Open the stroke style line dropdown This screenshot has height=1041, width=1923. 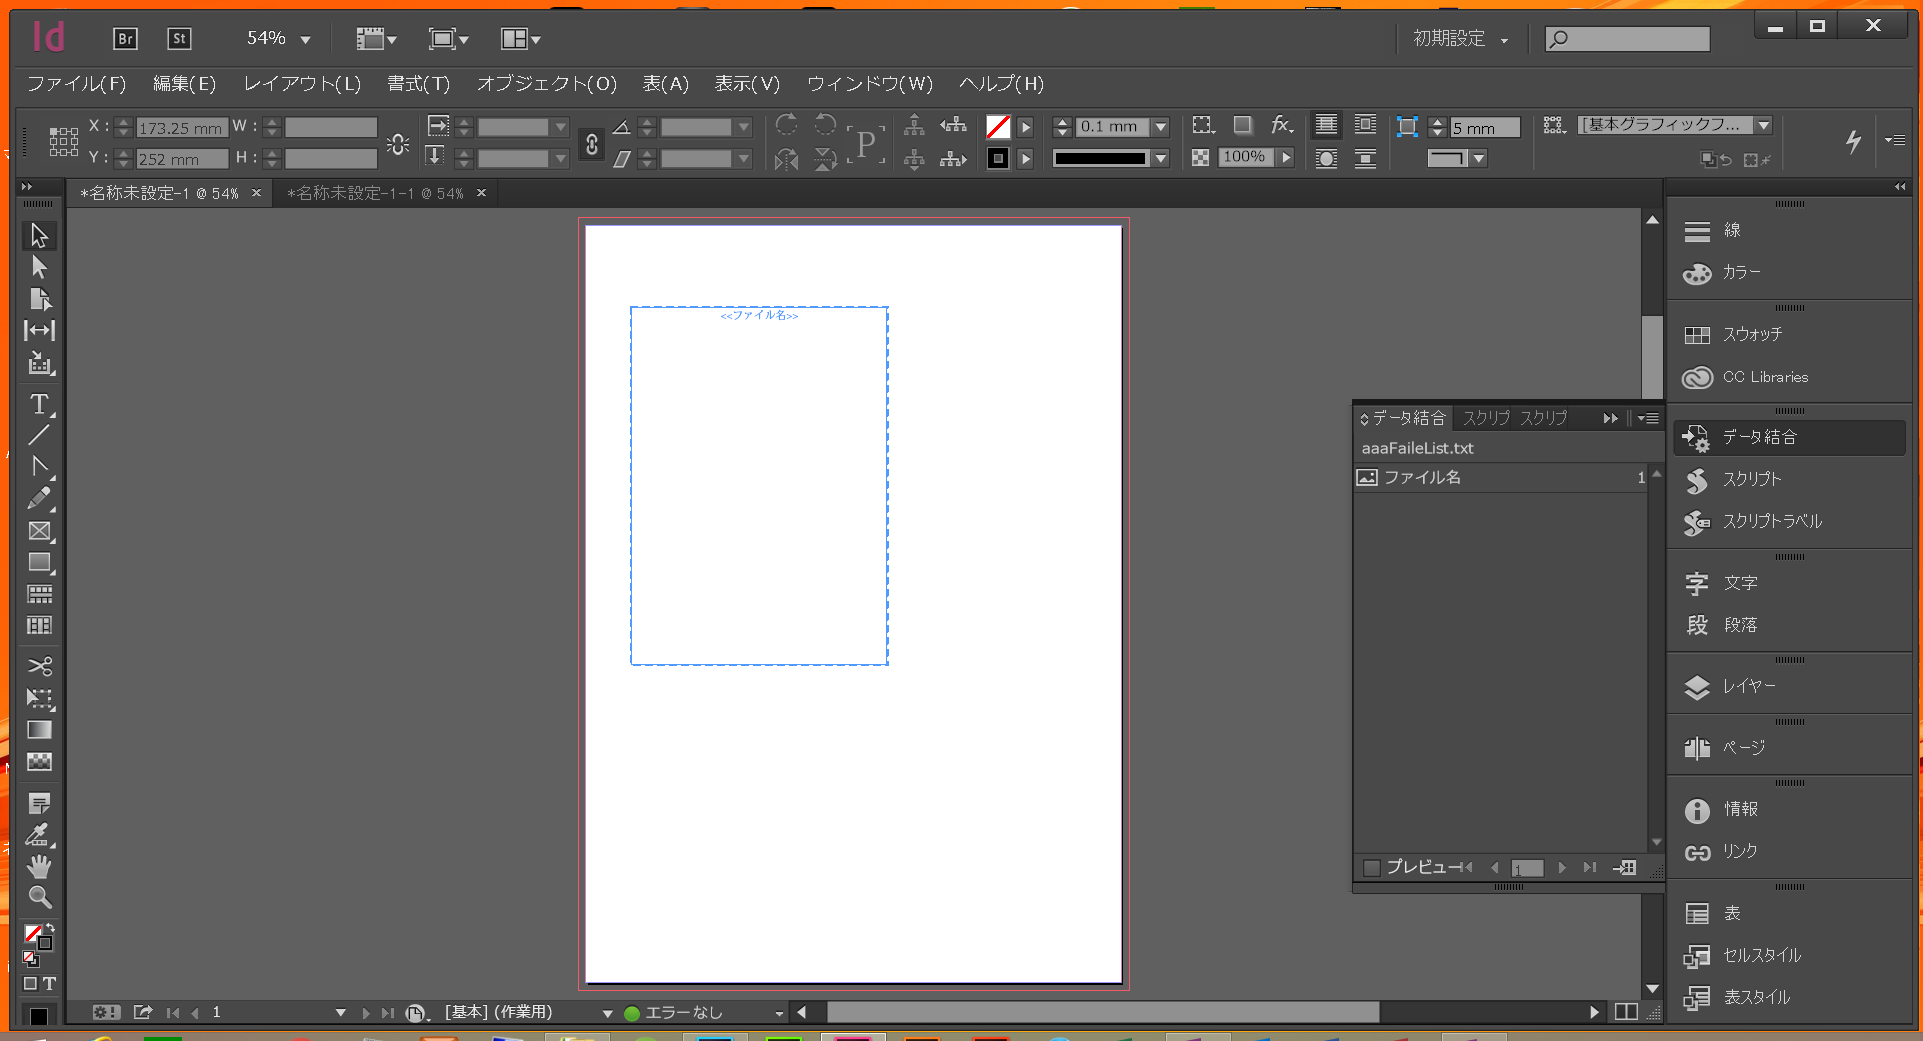tap(1161, 158)
